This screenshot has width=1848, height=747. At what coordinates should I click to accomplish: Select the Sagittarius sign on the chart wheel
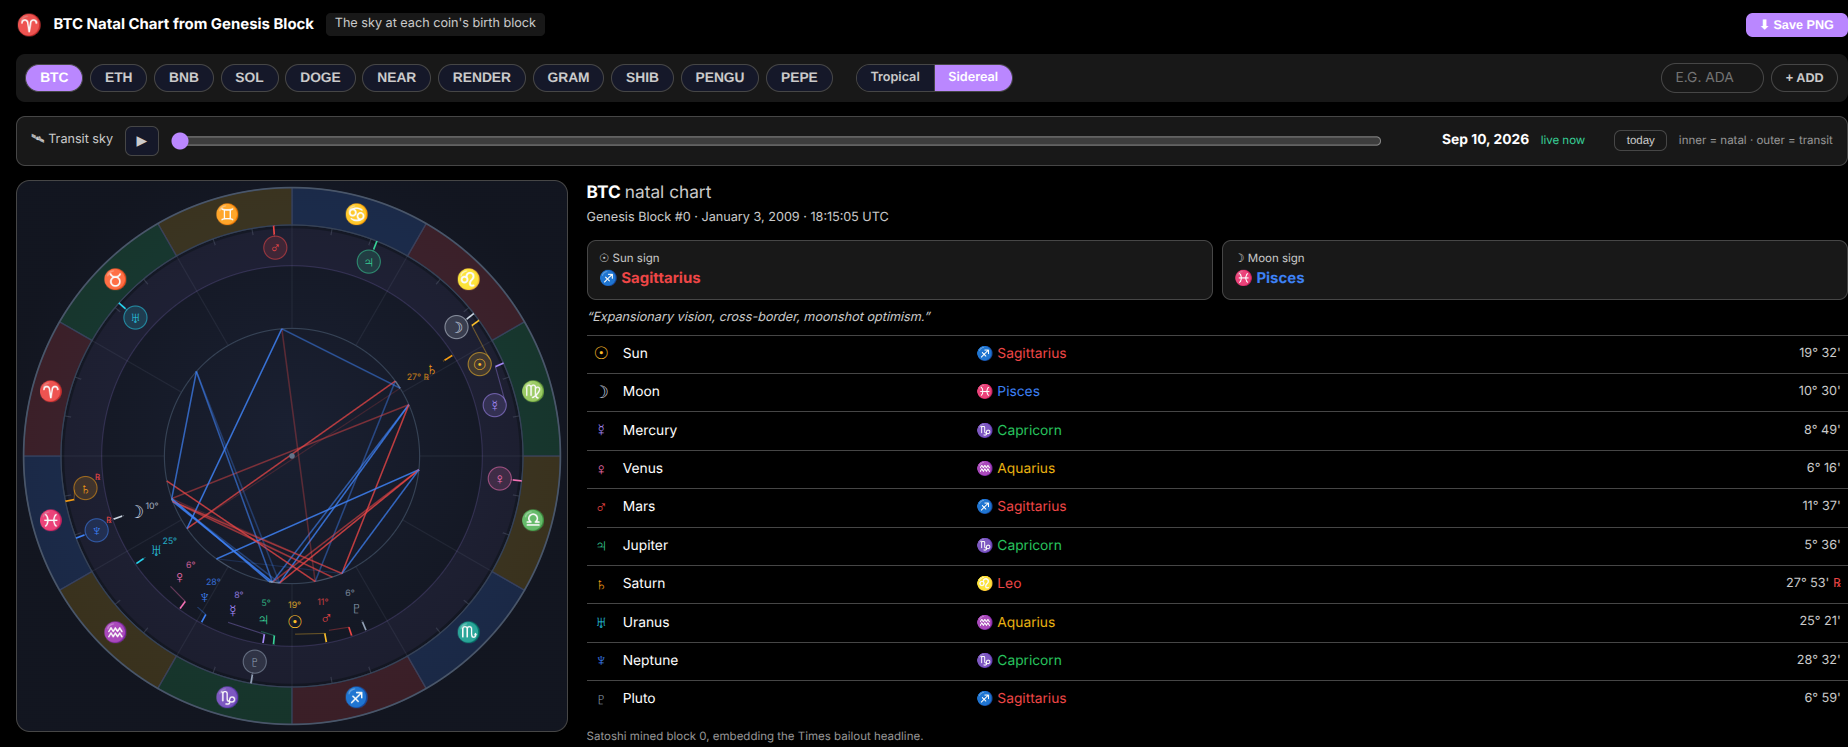(356, 697)
